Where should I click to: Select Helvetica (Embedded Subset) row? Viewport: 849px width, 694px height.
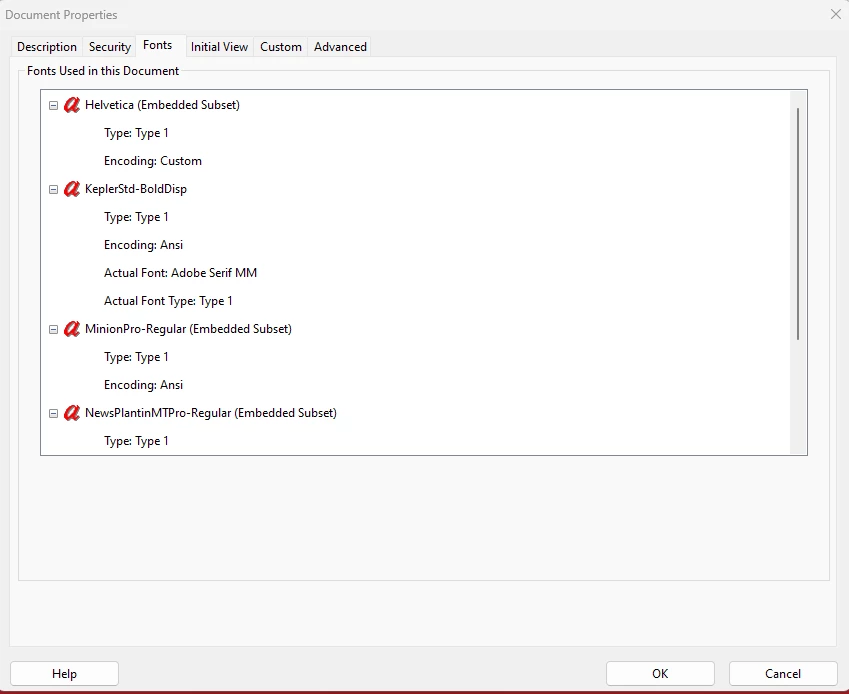pyautogui.click(x=162, y=105)
